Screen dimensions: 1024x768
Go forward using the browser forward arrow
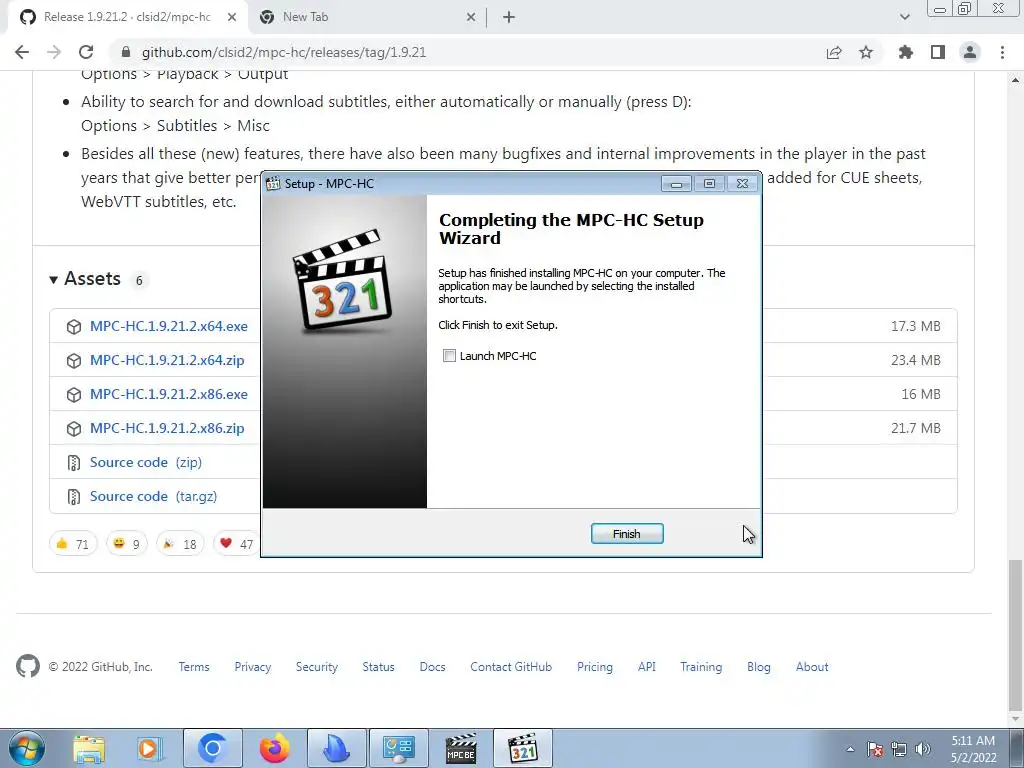click(x=54, y=52)
